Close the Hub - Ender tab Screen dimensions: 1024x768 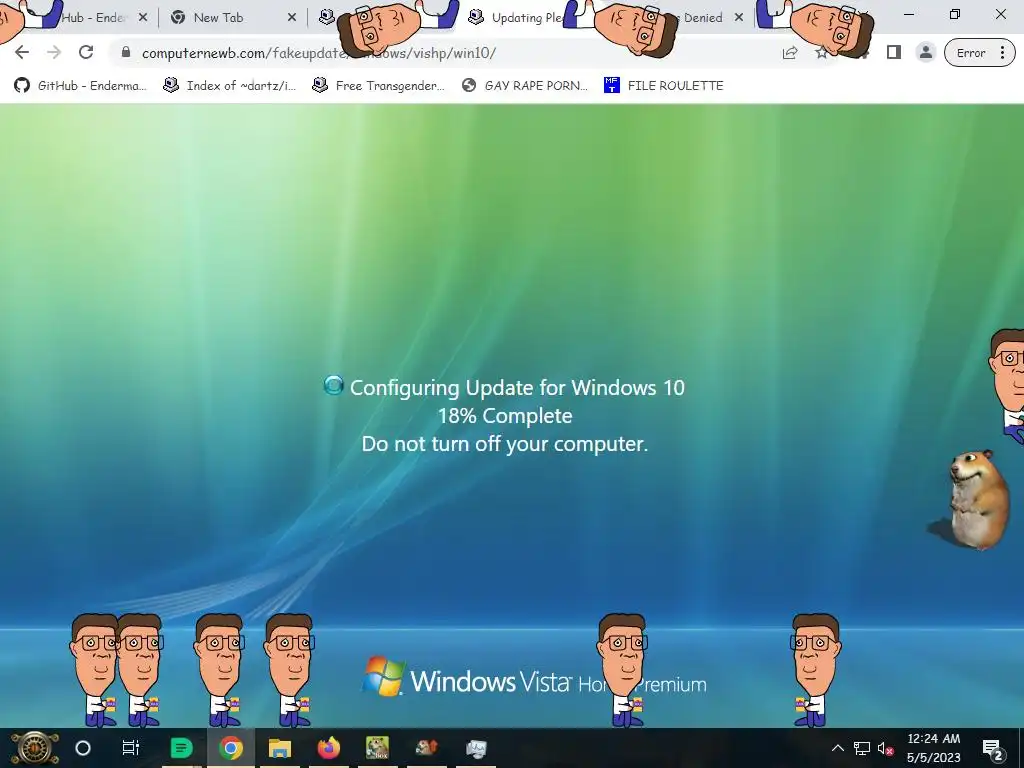(x=143, y=18)
